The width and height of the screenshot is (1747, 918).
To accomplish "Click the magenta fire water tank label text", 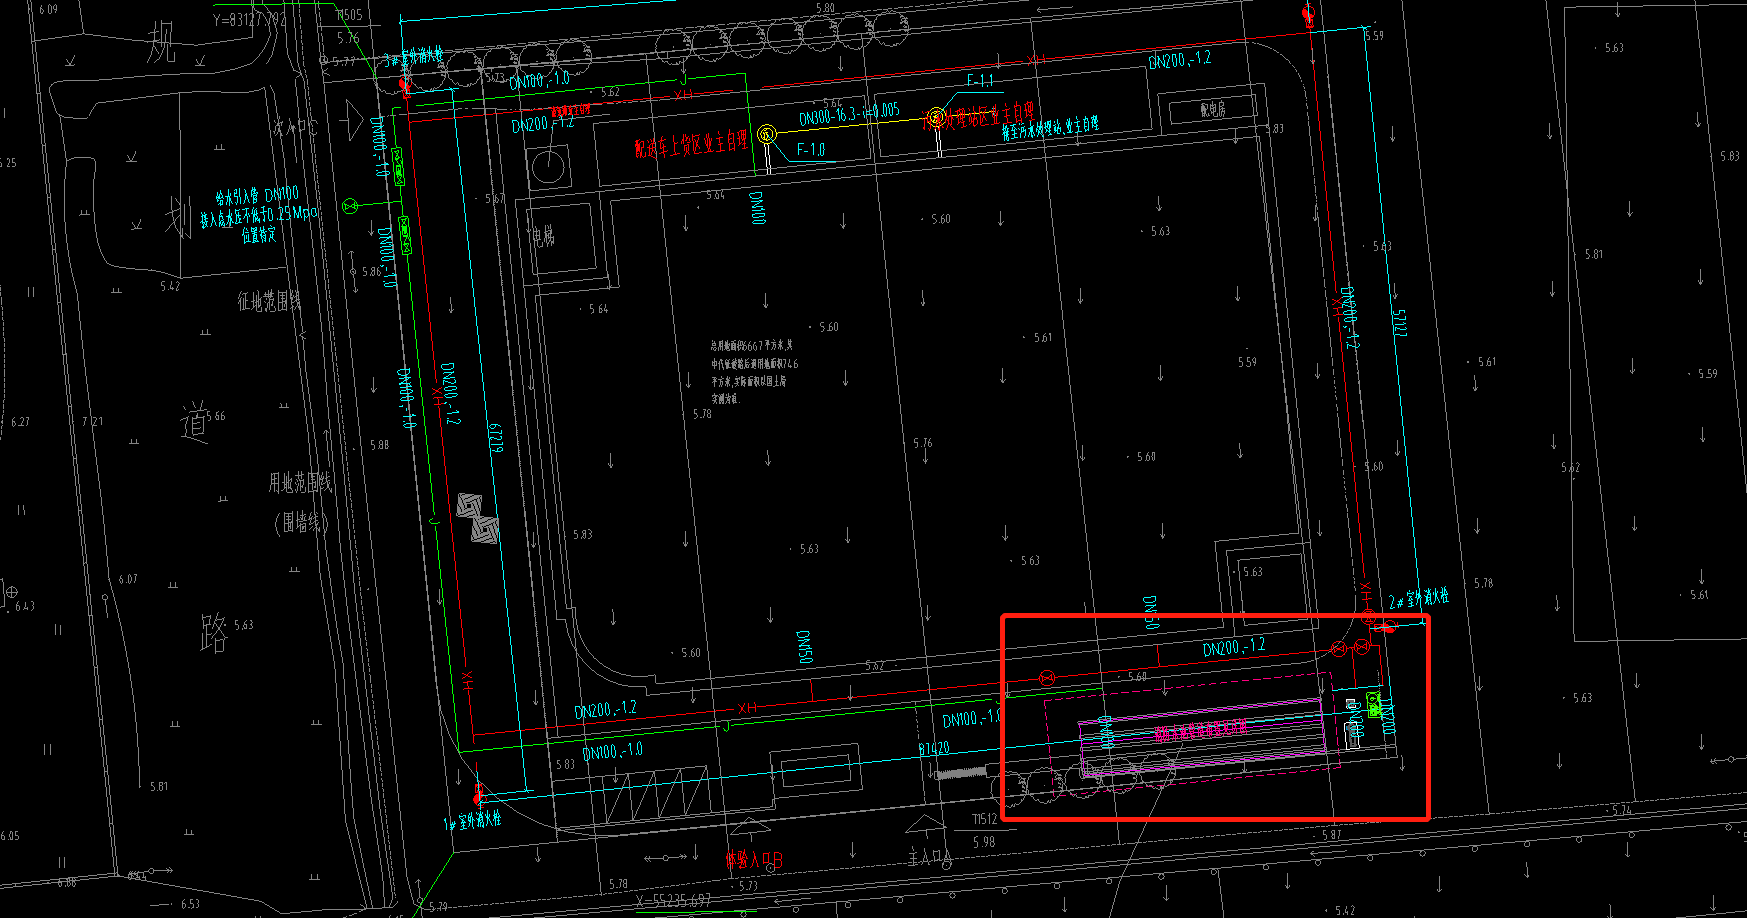I will pyautogui.click(x=1201, y=729).
